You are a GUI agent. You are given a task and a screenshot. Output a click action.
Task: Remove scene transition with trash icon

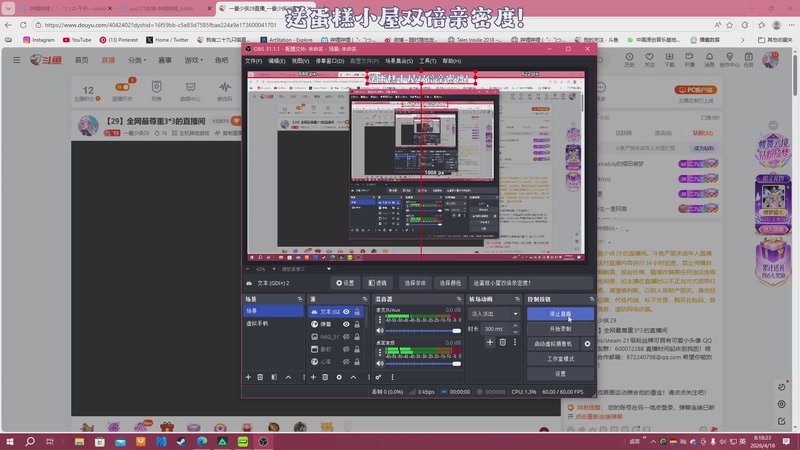(503, 342)
